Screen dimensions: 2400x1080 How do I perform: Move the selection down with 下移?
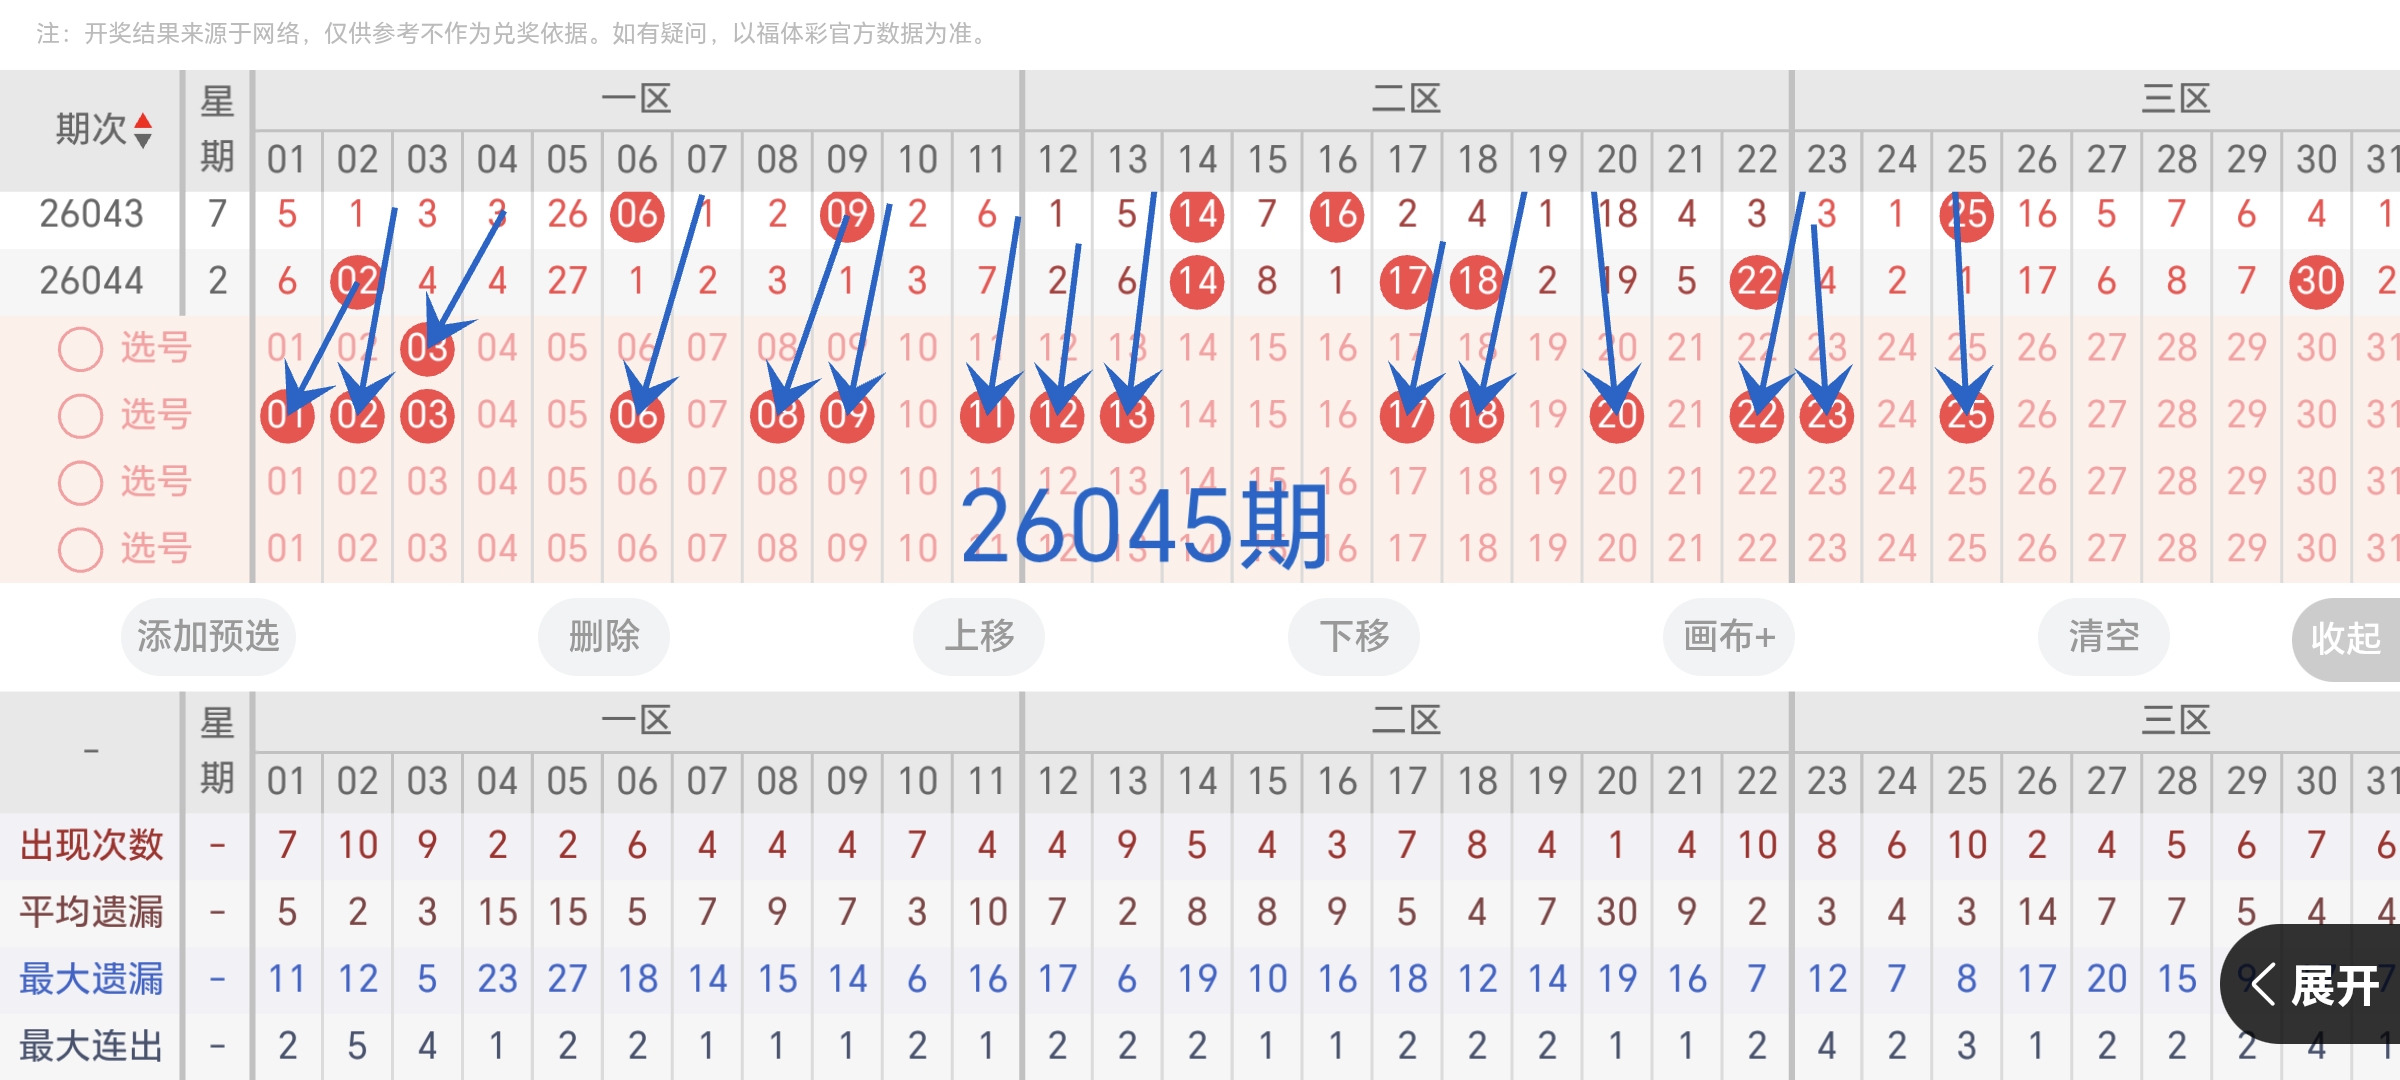point(1353,636)
